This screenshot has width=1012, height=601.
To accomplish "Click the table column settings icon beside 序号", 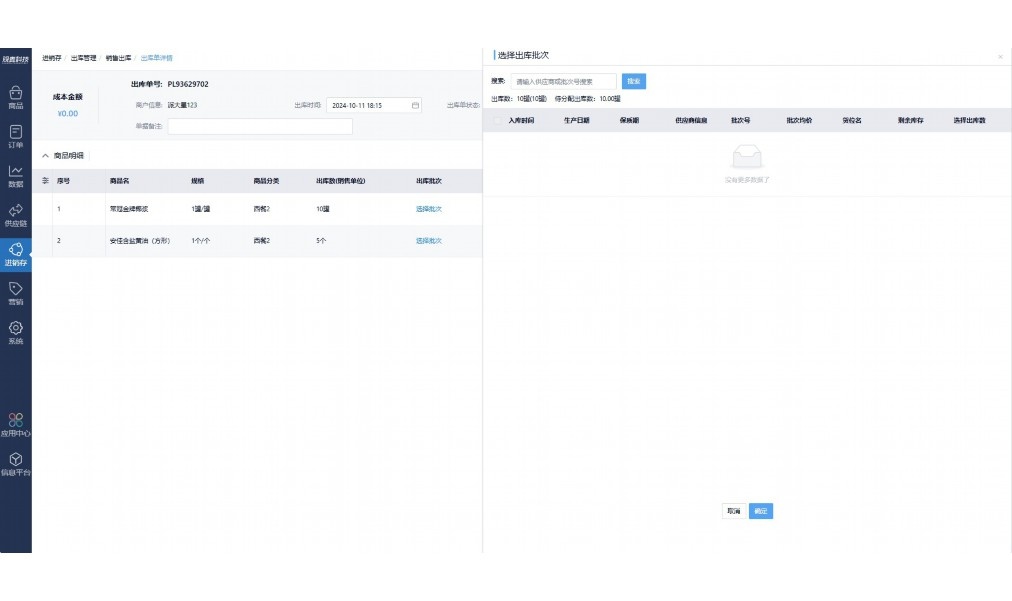I will (x=44, y=181).
